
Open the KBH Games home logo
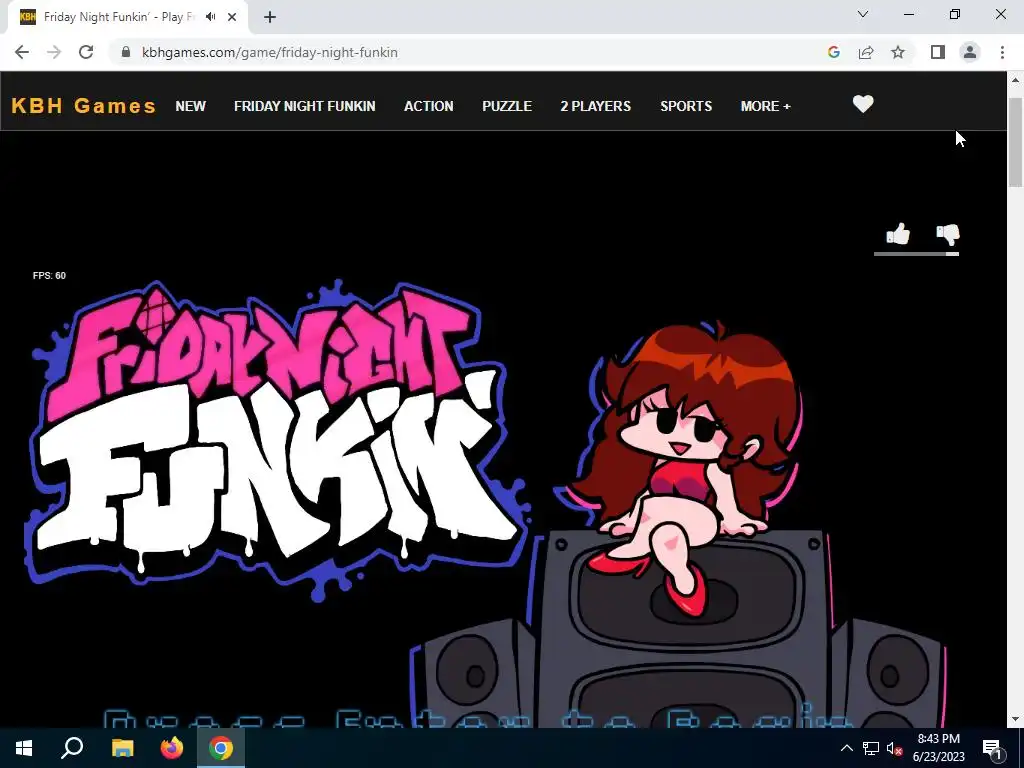[84, 106]
